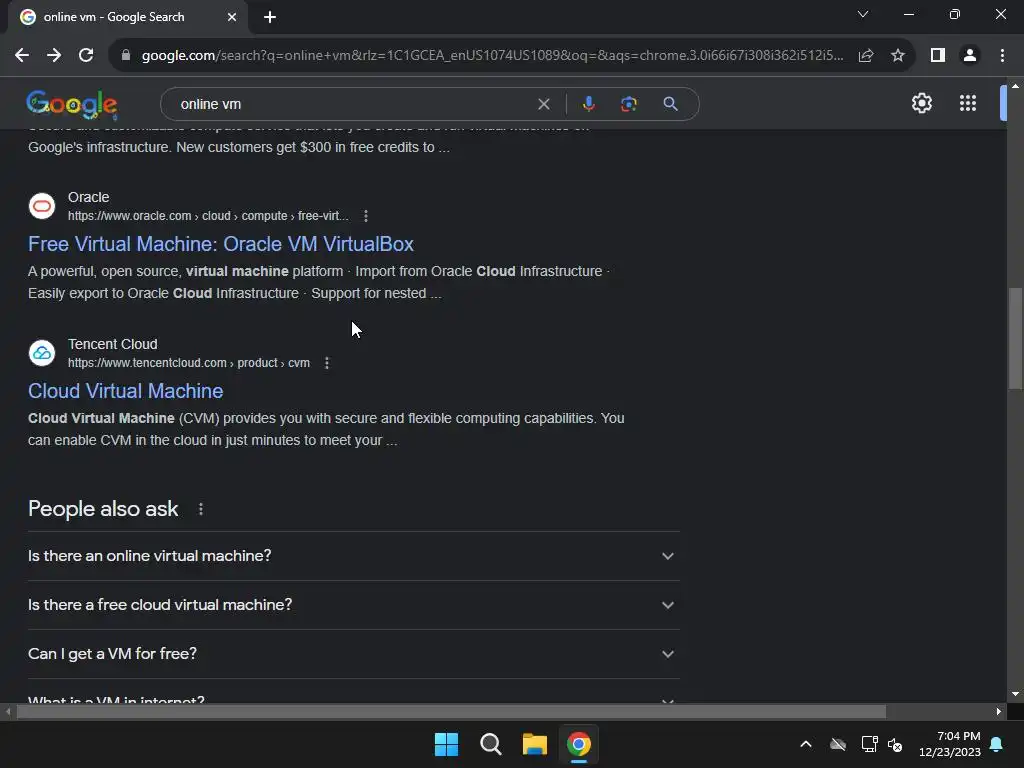Click the Tencent Cloud site name

pyautogui.click(x=112, y=344)
